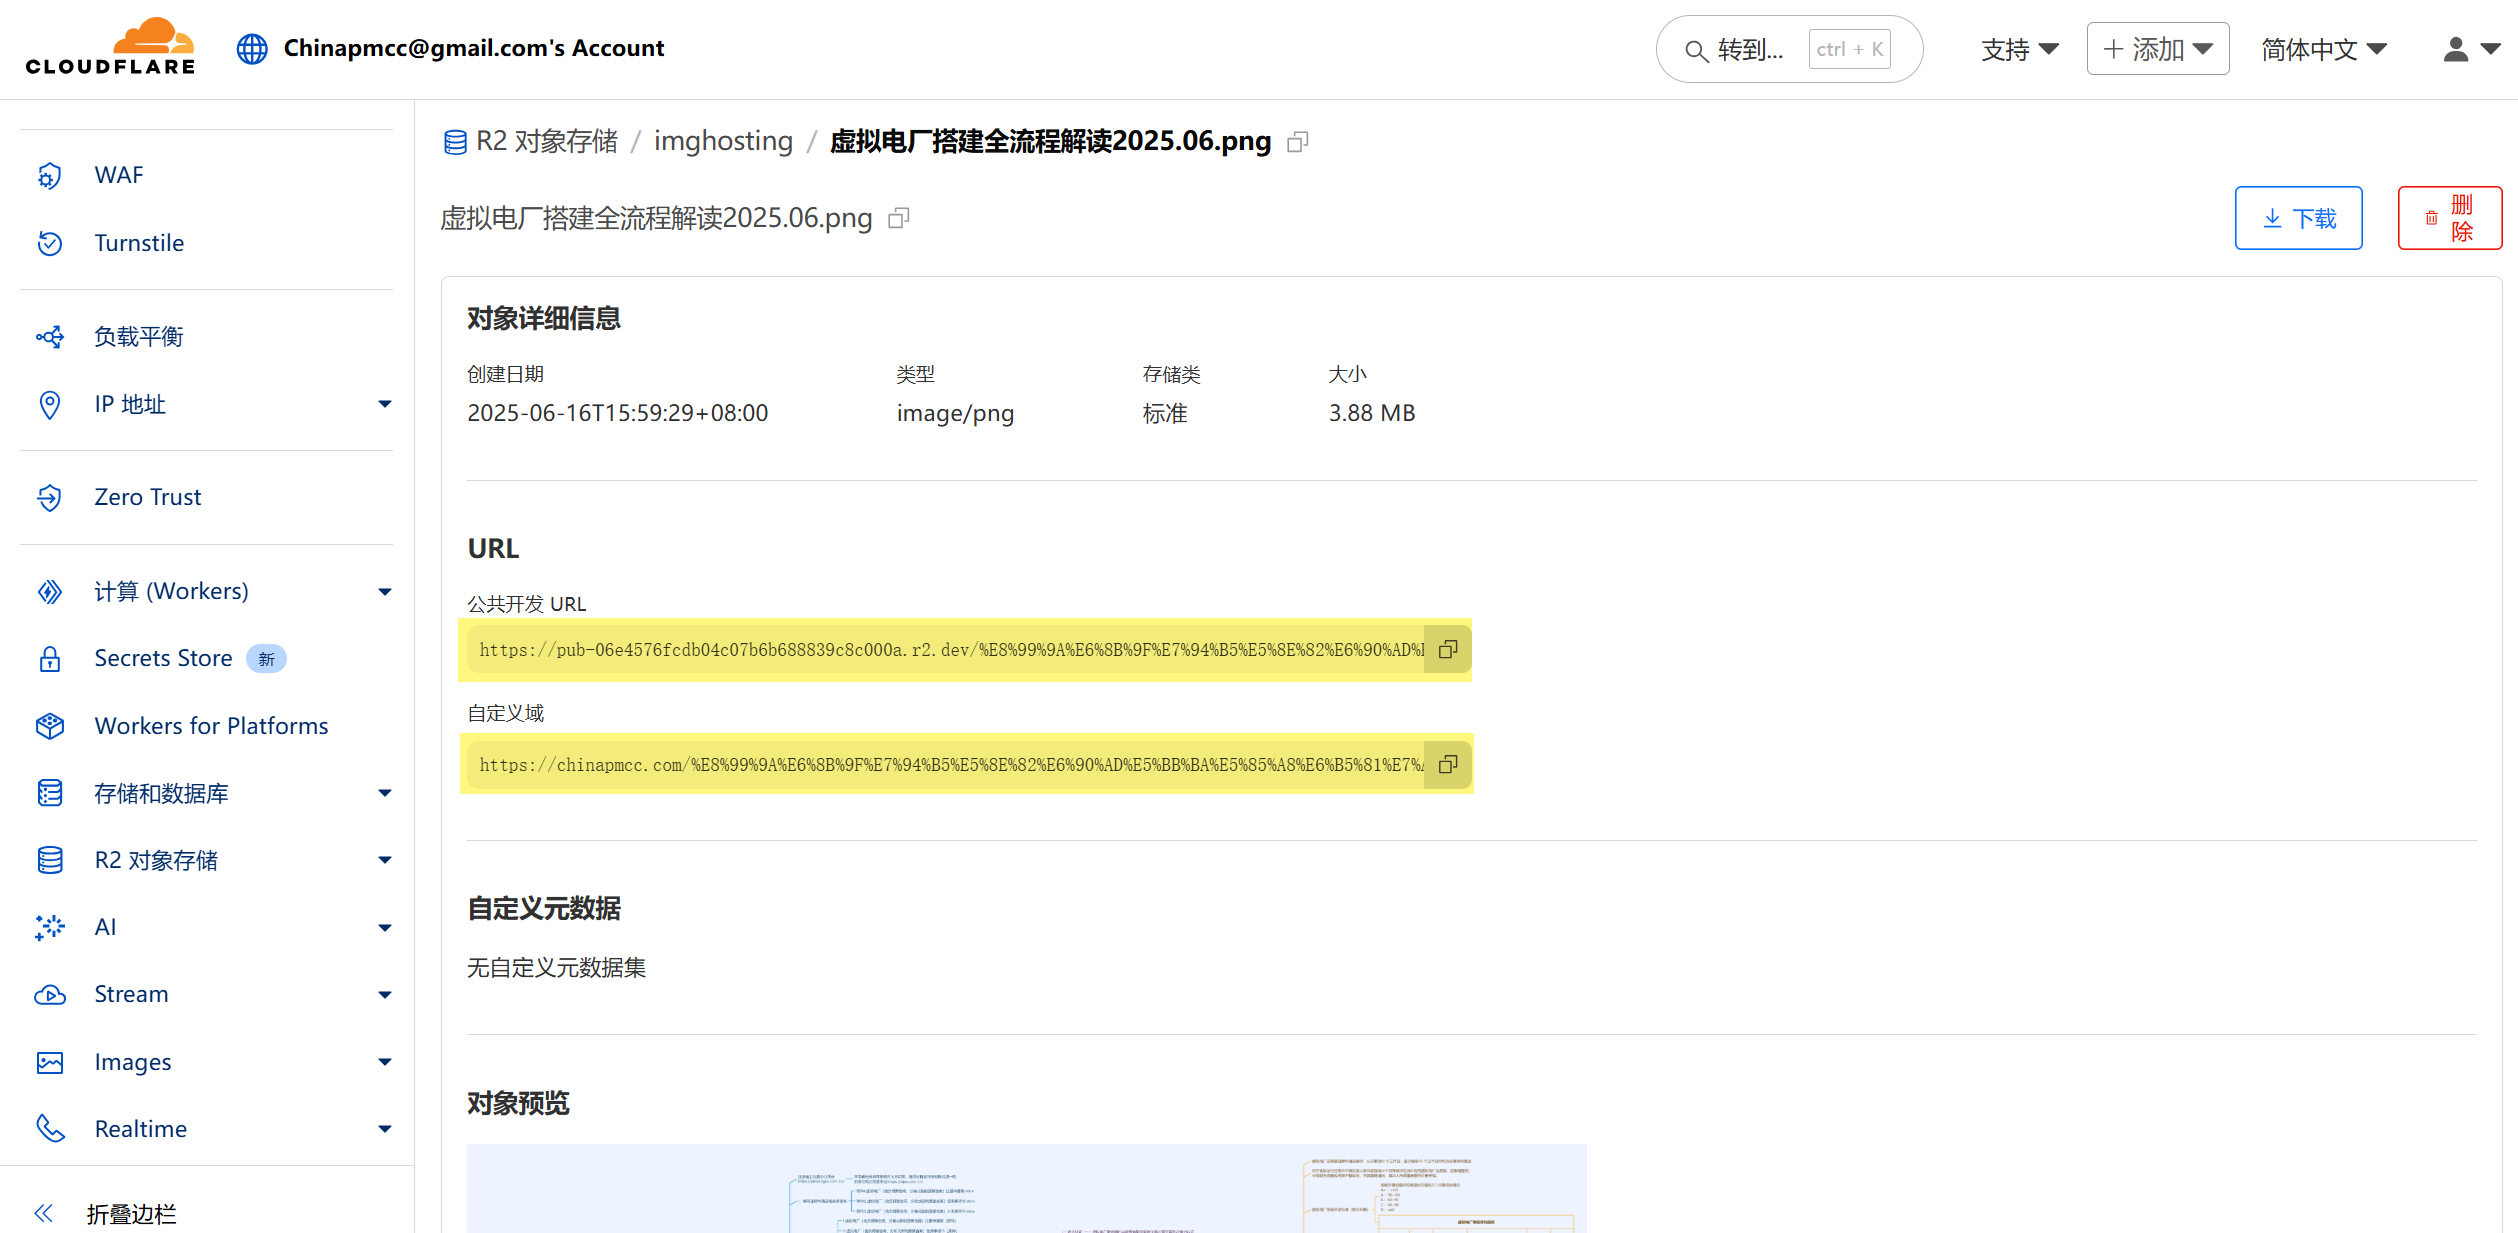Image resolution: width=2518 pixels, height=1233 pixels.
Task: Click the 下载 download button
Action: coord(2297,218)
